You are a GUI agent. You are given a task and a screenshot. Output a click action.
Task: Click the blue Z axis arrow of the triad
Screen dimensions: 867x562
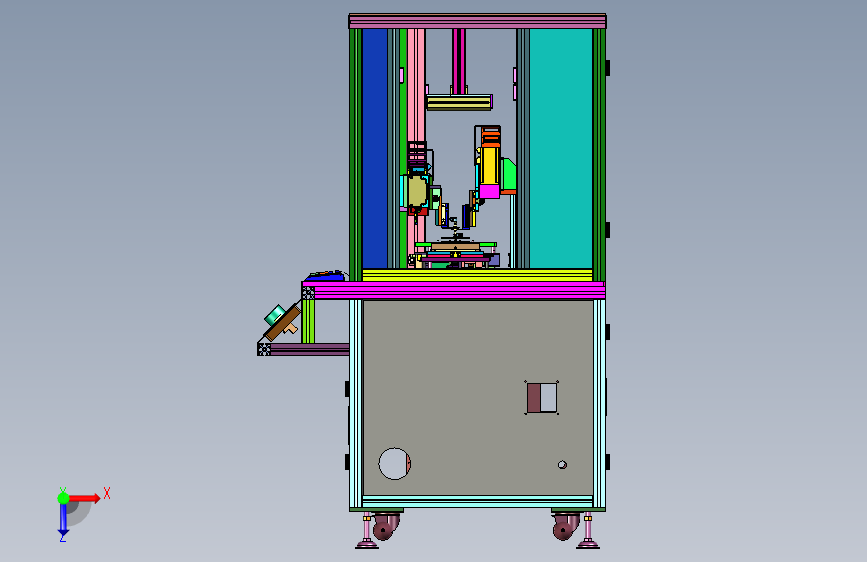pos(63,519)
